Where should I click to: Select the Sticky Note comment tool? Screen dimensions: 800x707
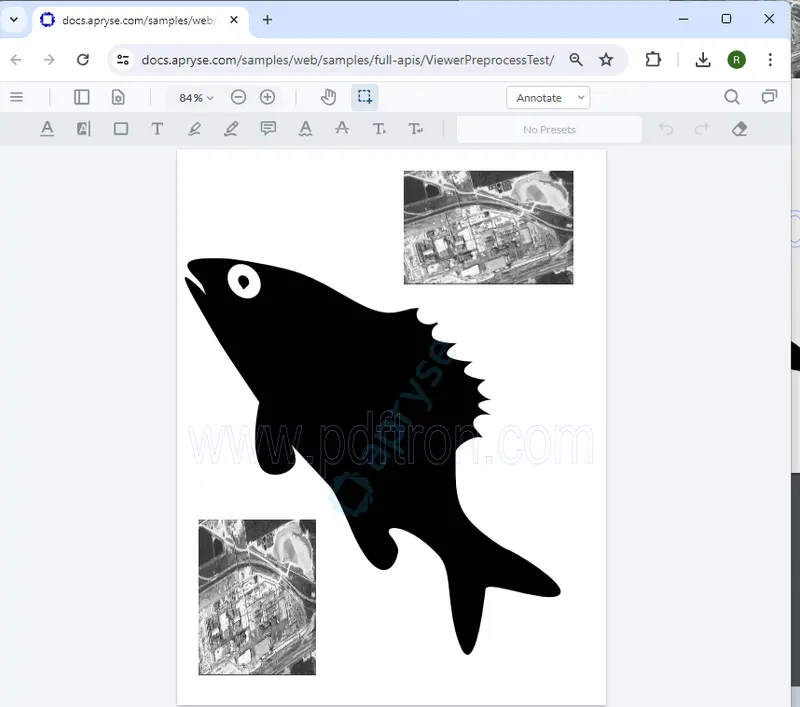(x=268, y=128)
